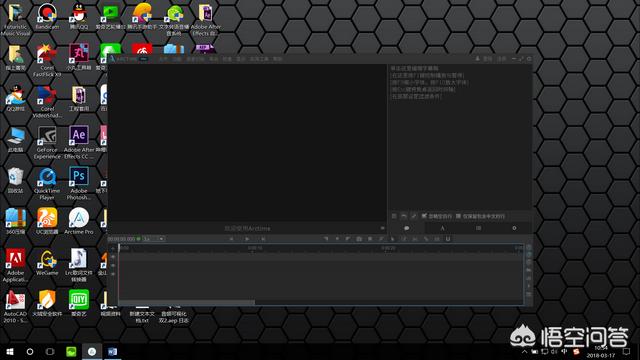Click the undo arrow icon below the text editor

[404, 216]
